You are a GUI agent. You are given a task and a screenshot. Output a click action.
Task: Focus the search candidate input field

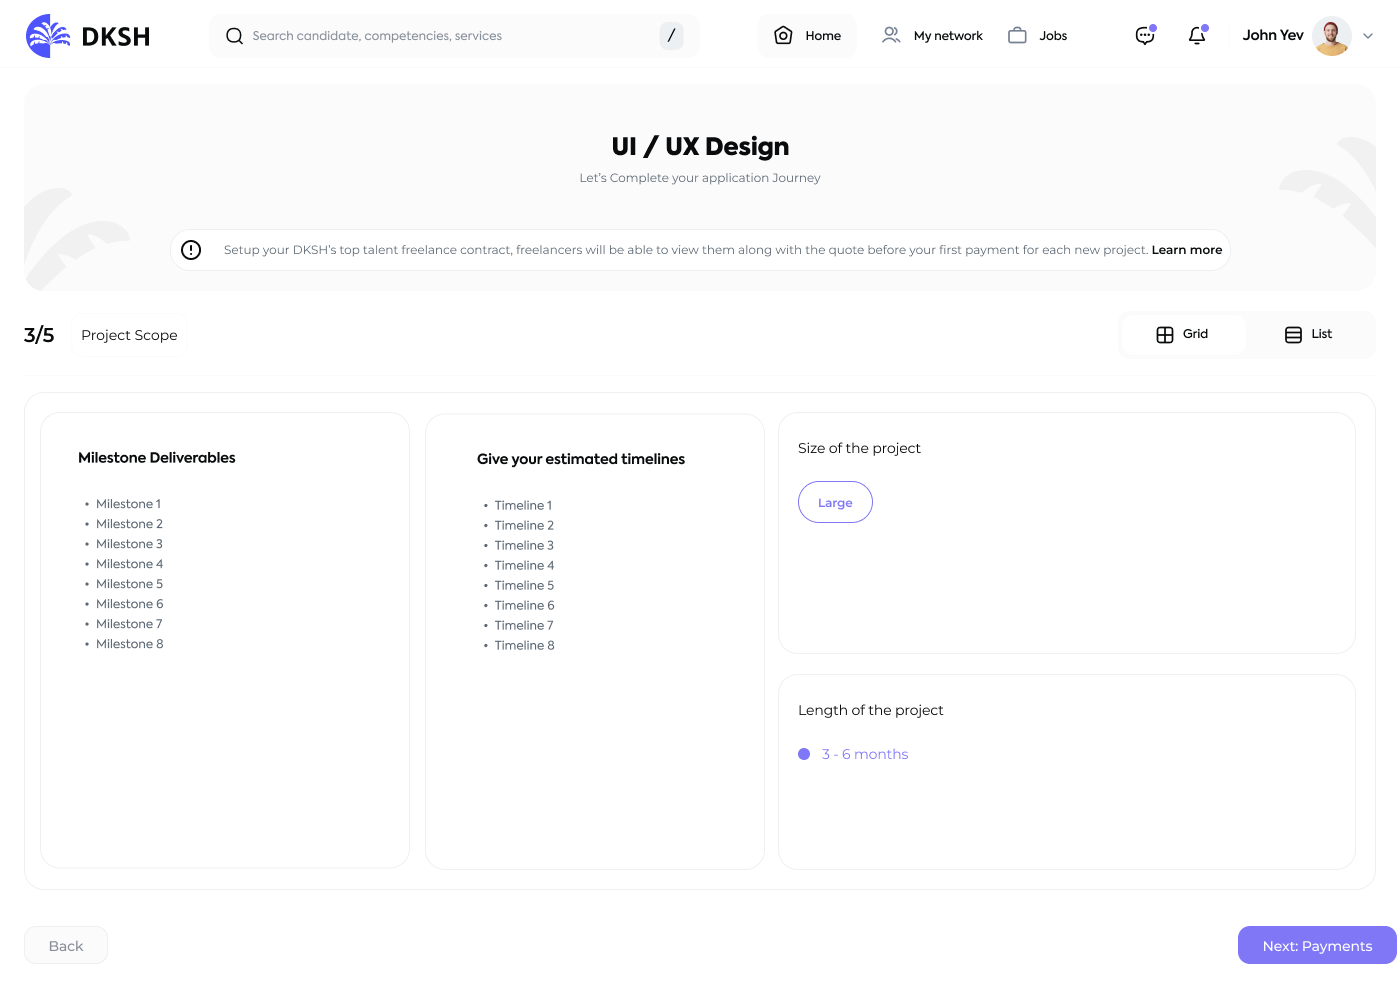[454, 36]
